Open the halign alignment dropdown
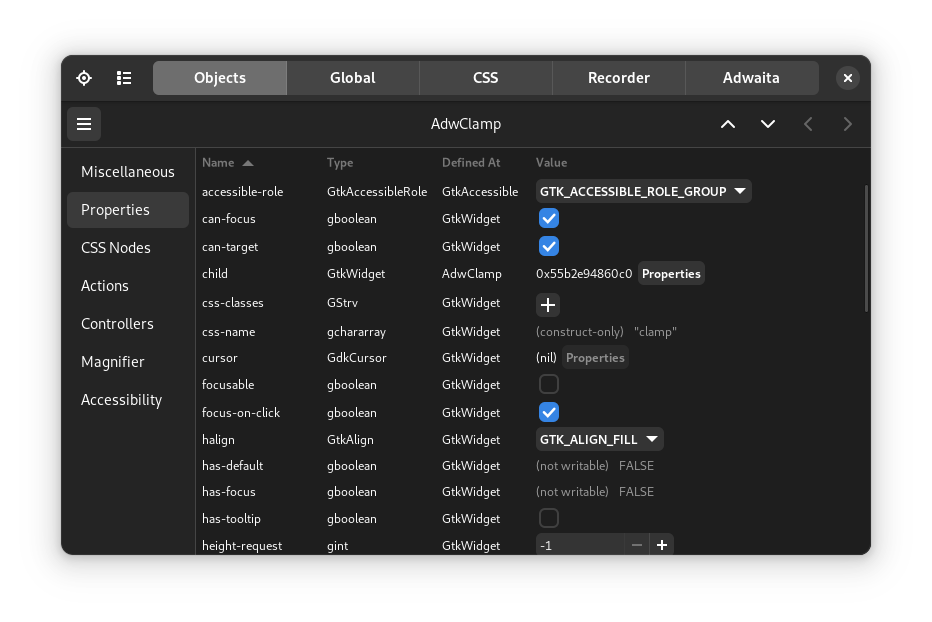The width and height of the screenshot is (932, 622). coord(599,439)
